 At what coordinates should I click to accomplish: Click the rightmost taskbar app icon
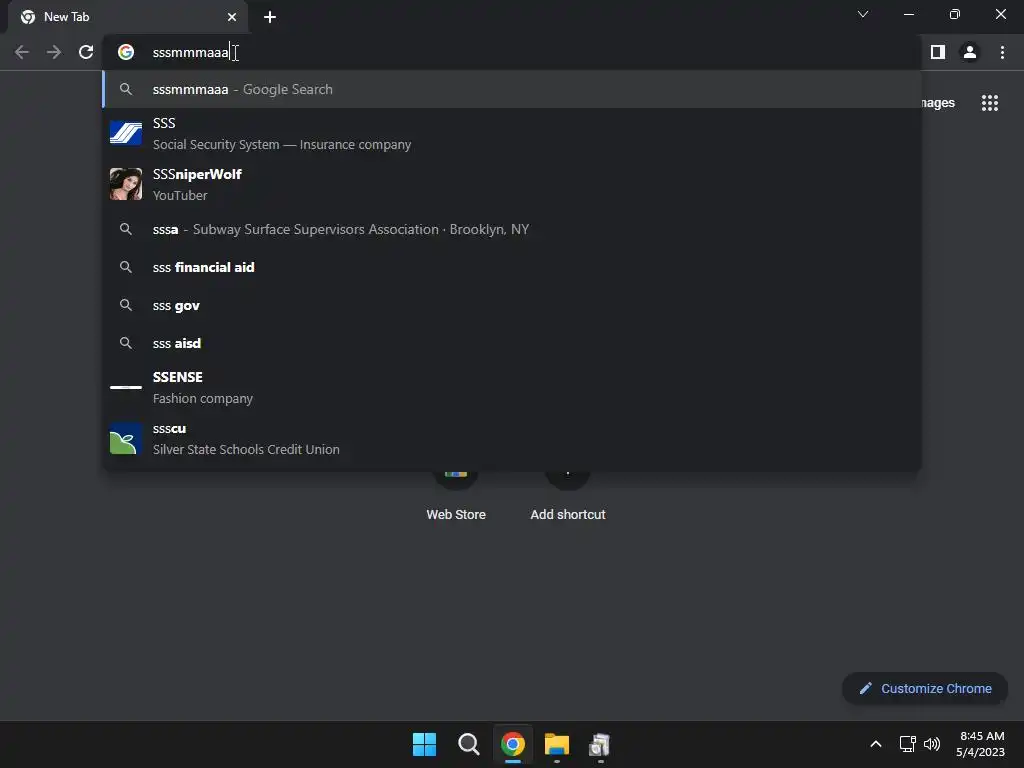coord(600,744)
